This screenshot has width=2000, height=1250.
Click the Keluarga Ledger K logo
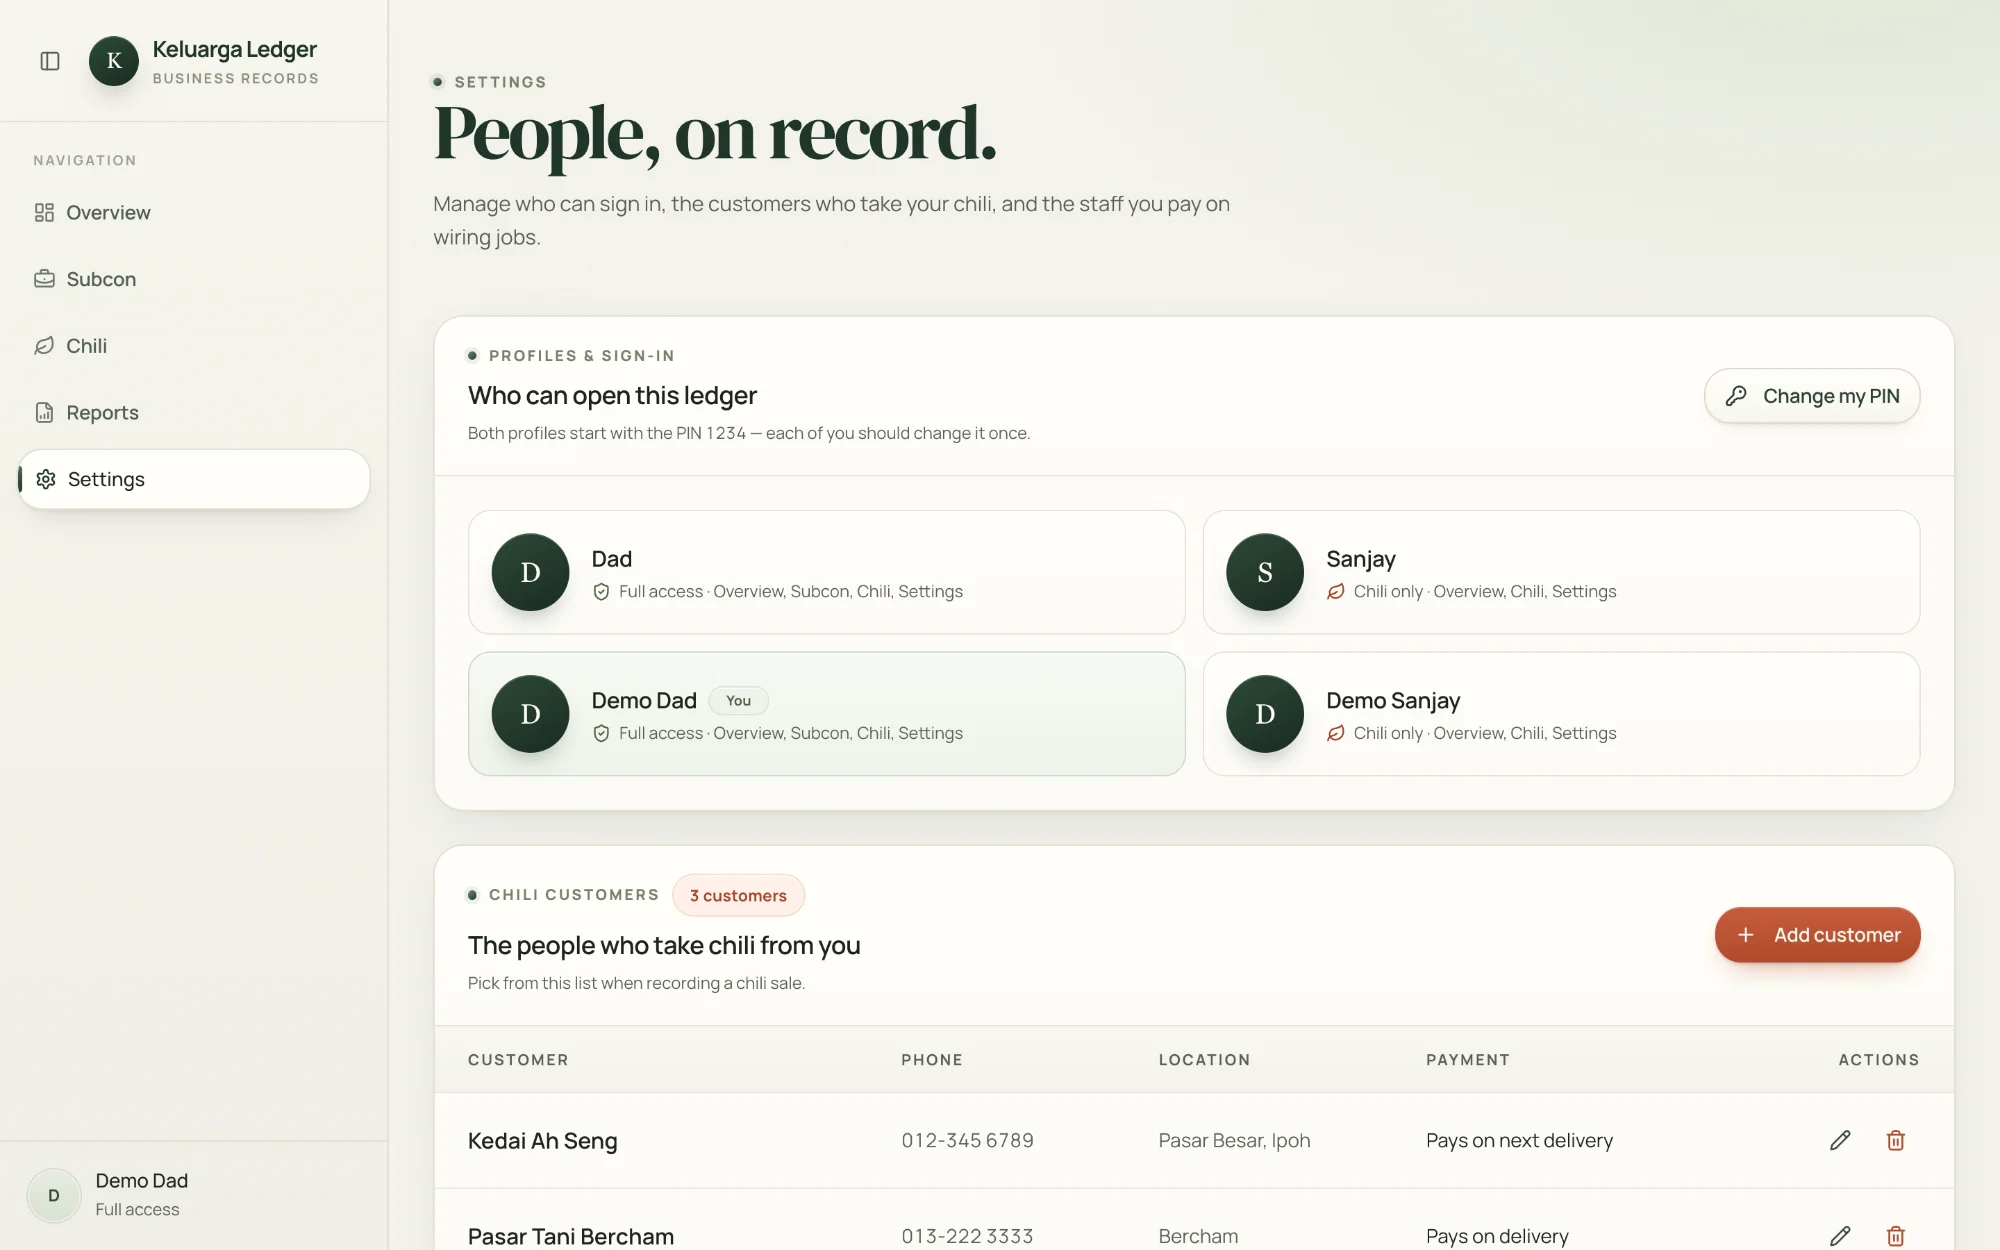tap(114, 61)
